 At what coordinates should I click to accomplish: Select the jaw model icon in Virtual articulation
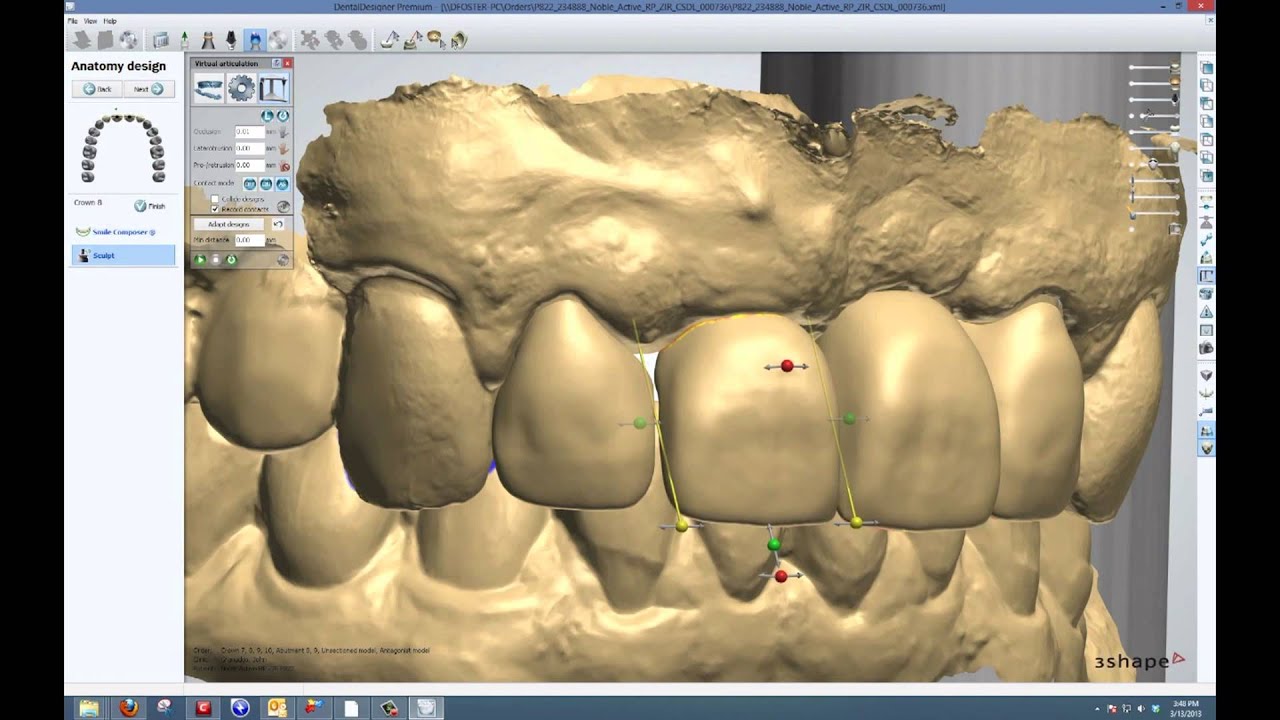(x=209, y=89)
